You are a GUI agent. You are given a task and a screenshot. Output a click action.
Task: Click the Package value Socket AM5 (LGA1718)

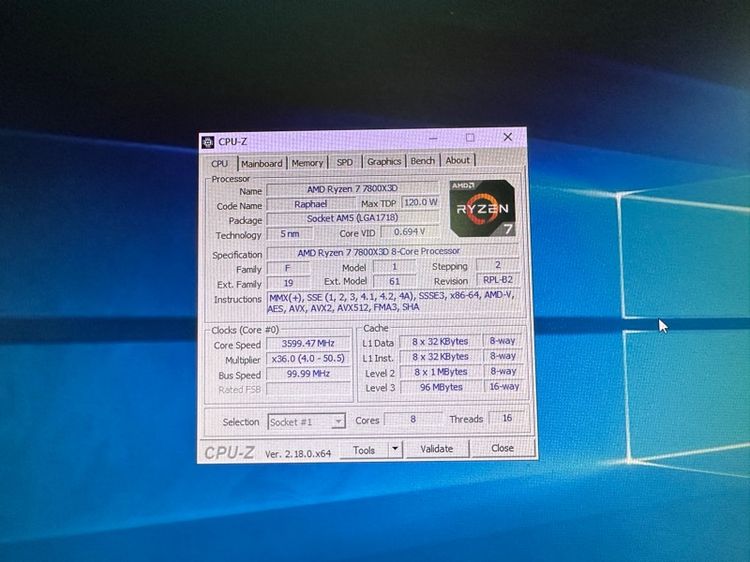click(x=353, y=218)
